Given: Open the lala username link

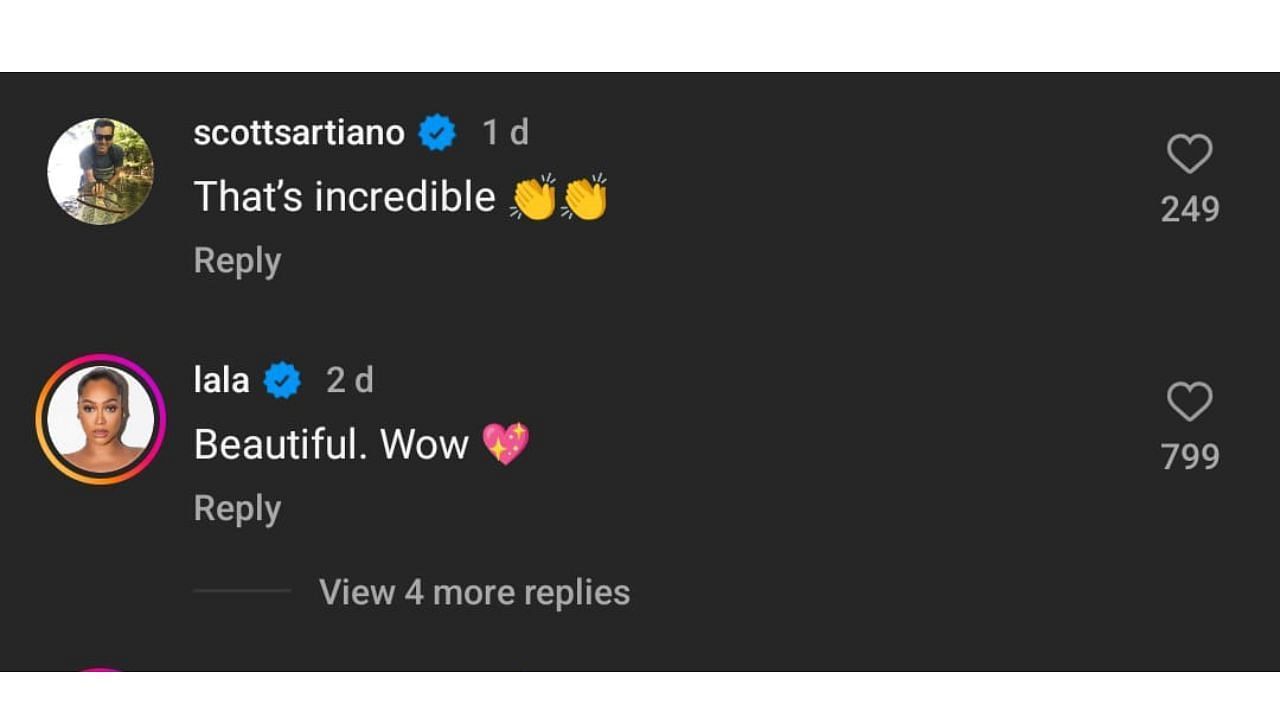Looking at the screenshot, I should coord(221,381).
